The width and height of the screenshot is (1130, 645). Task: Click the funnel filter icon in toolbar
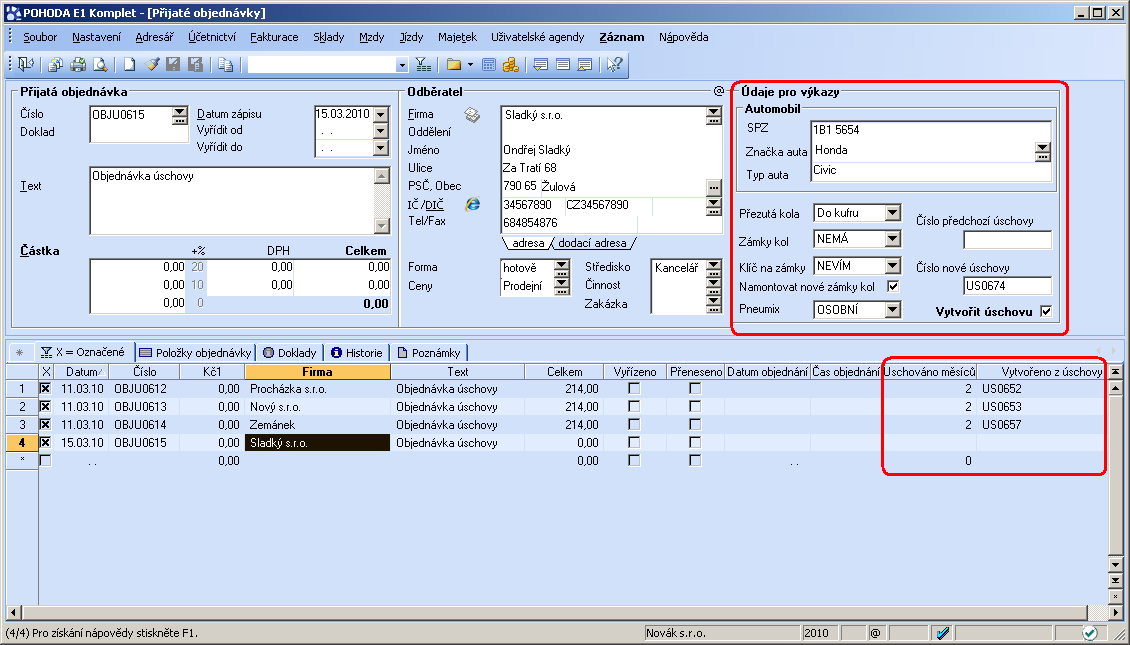pos(423,65)
